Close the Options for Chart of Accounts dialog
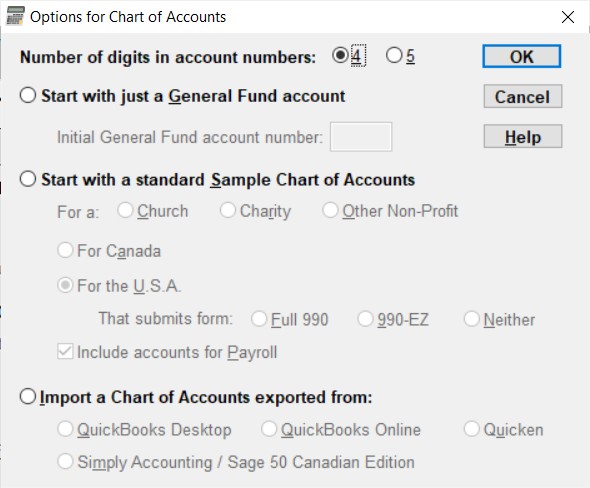This screenshot has width=590, height=488. (x=568, y=17)
